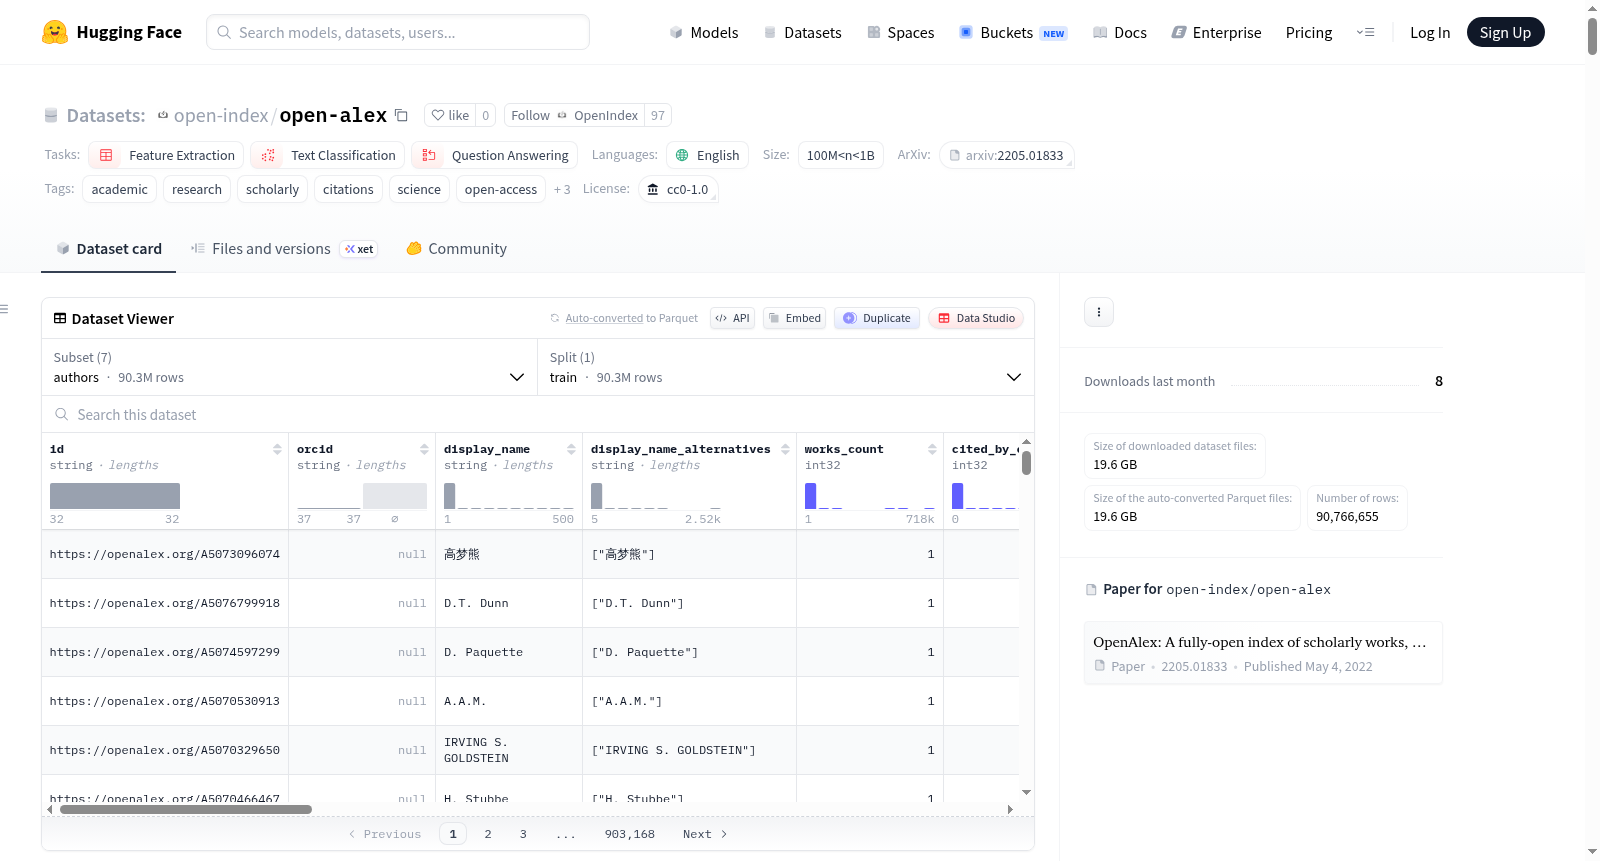Select the Dataset card tab

tap(109, 249)
